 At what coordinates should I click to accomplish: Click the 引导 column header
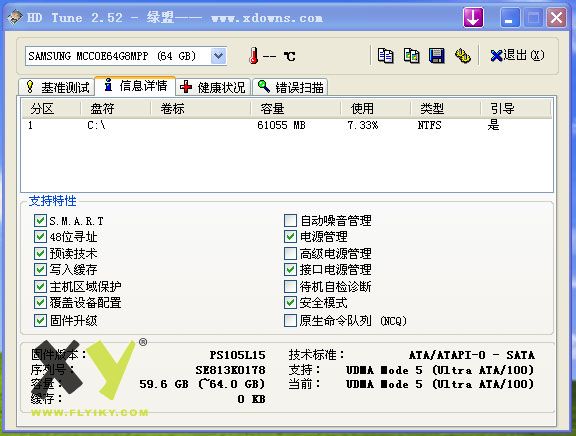[516, 109]
